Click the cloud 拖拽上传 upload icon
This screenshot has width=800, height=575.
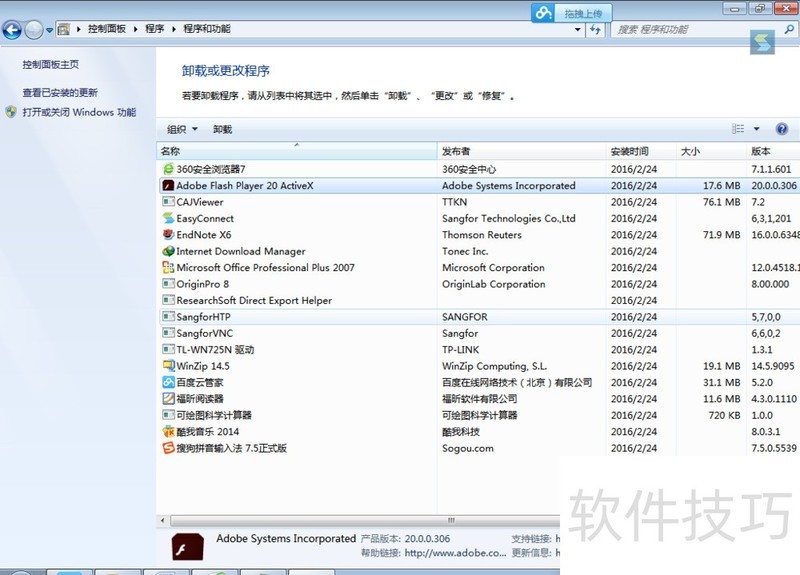tap(543, 13)
